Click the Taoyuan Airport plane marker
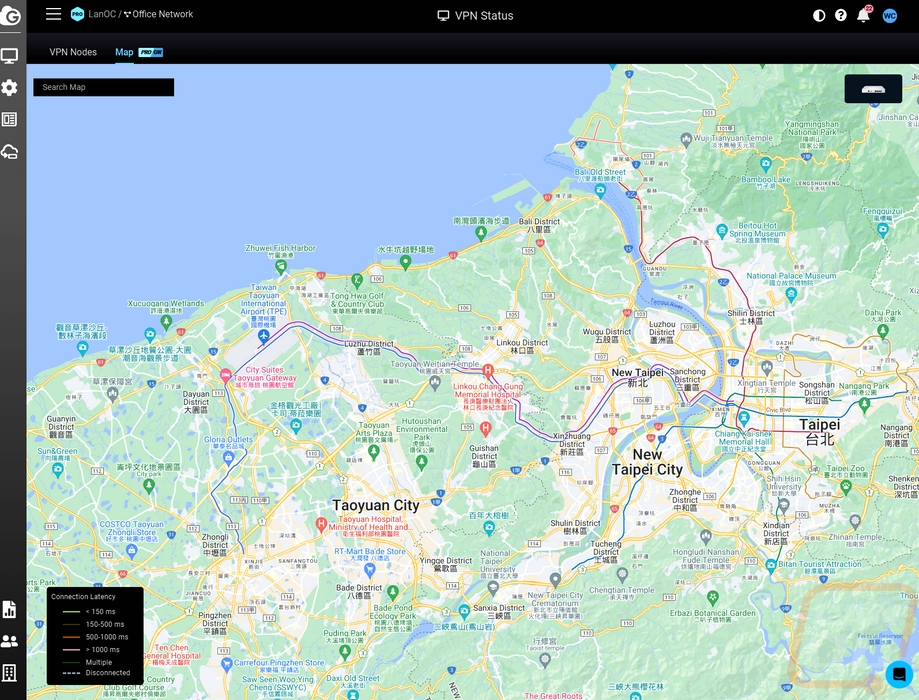 coord(264,335)
